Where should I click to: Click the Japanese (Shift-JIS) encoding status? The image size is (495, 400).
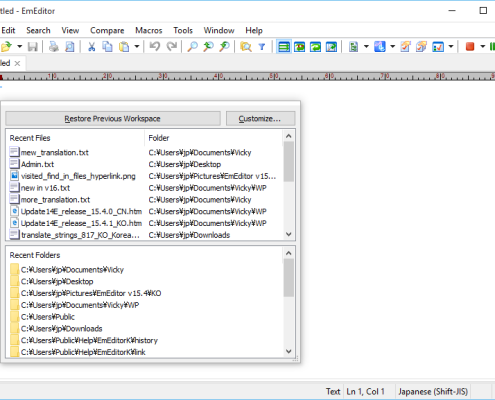433,391
